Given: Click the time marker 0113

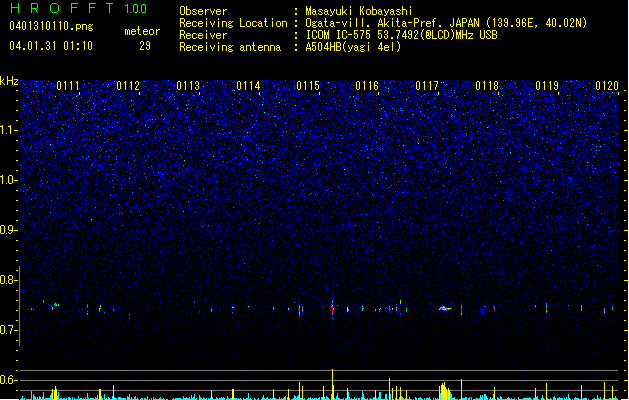Looking at the screenshot, I should (188, 86).
